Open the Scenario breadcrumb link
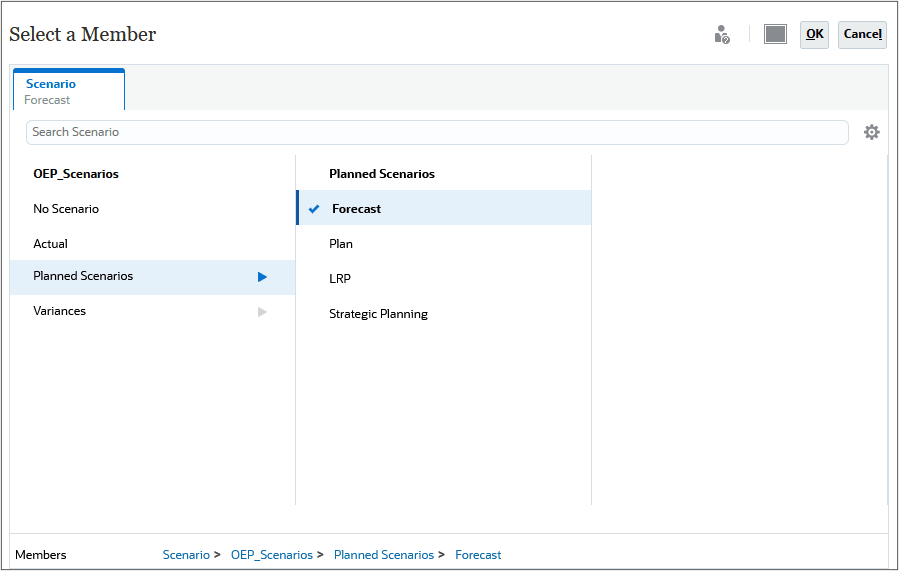 pyautogui.click(x=186, y=555)
